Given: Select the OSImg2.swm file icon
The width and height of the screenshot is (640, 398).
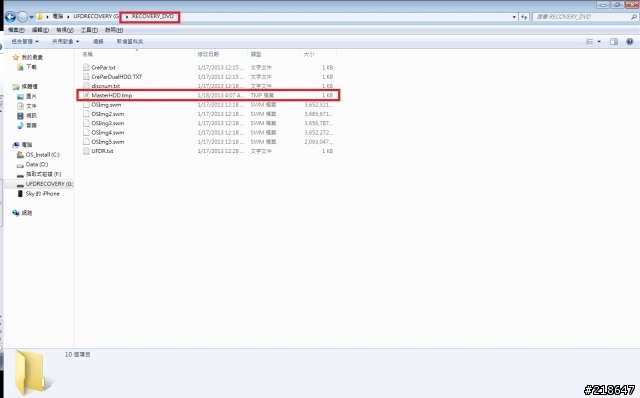Looking at the screenshot, I should pyautogui.click(x=86, y=114).
